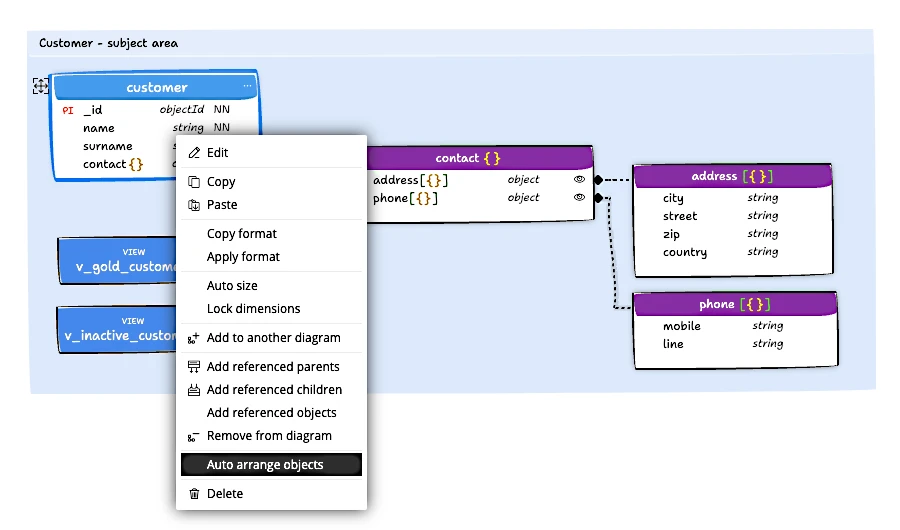Image resolution: width=900 pixels, height=530 pixels.
Task: Select Copy format menu entry
Action: tap(271, 234)
